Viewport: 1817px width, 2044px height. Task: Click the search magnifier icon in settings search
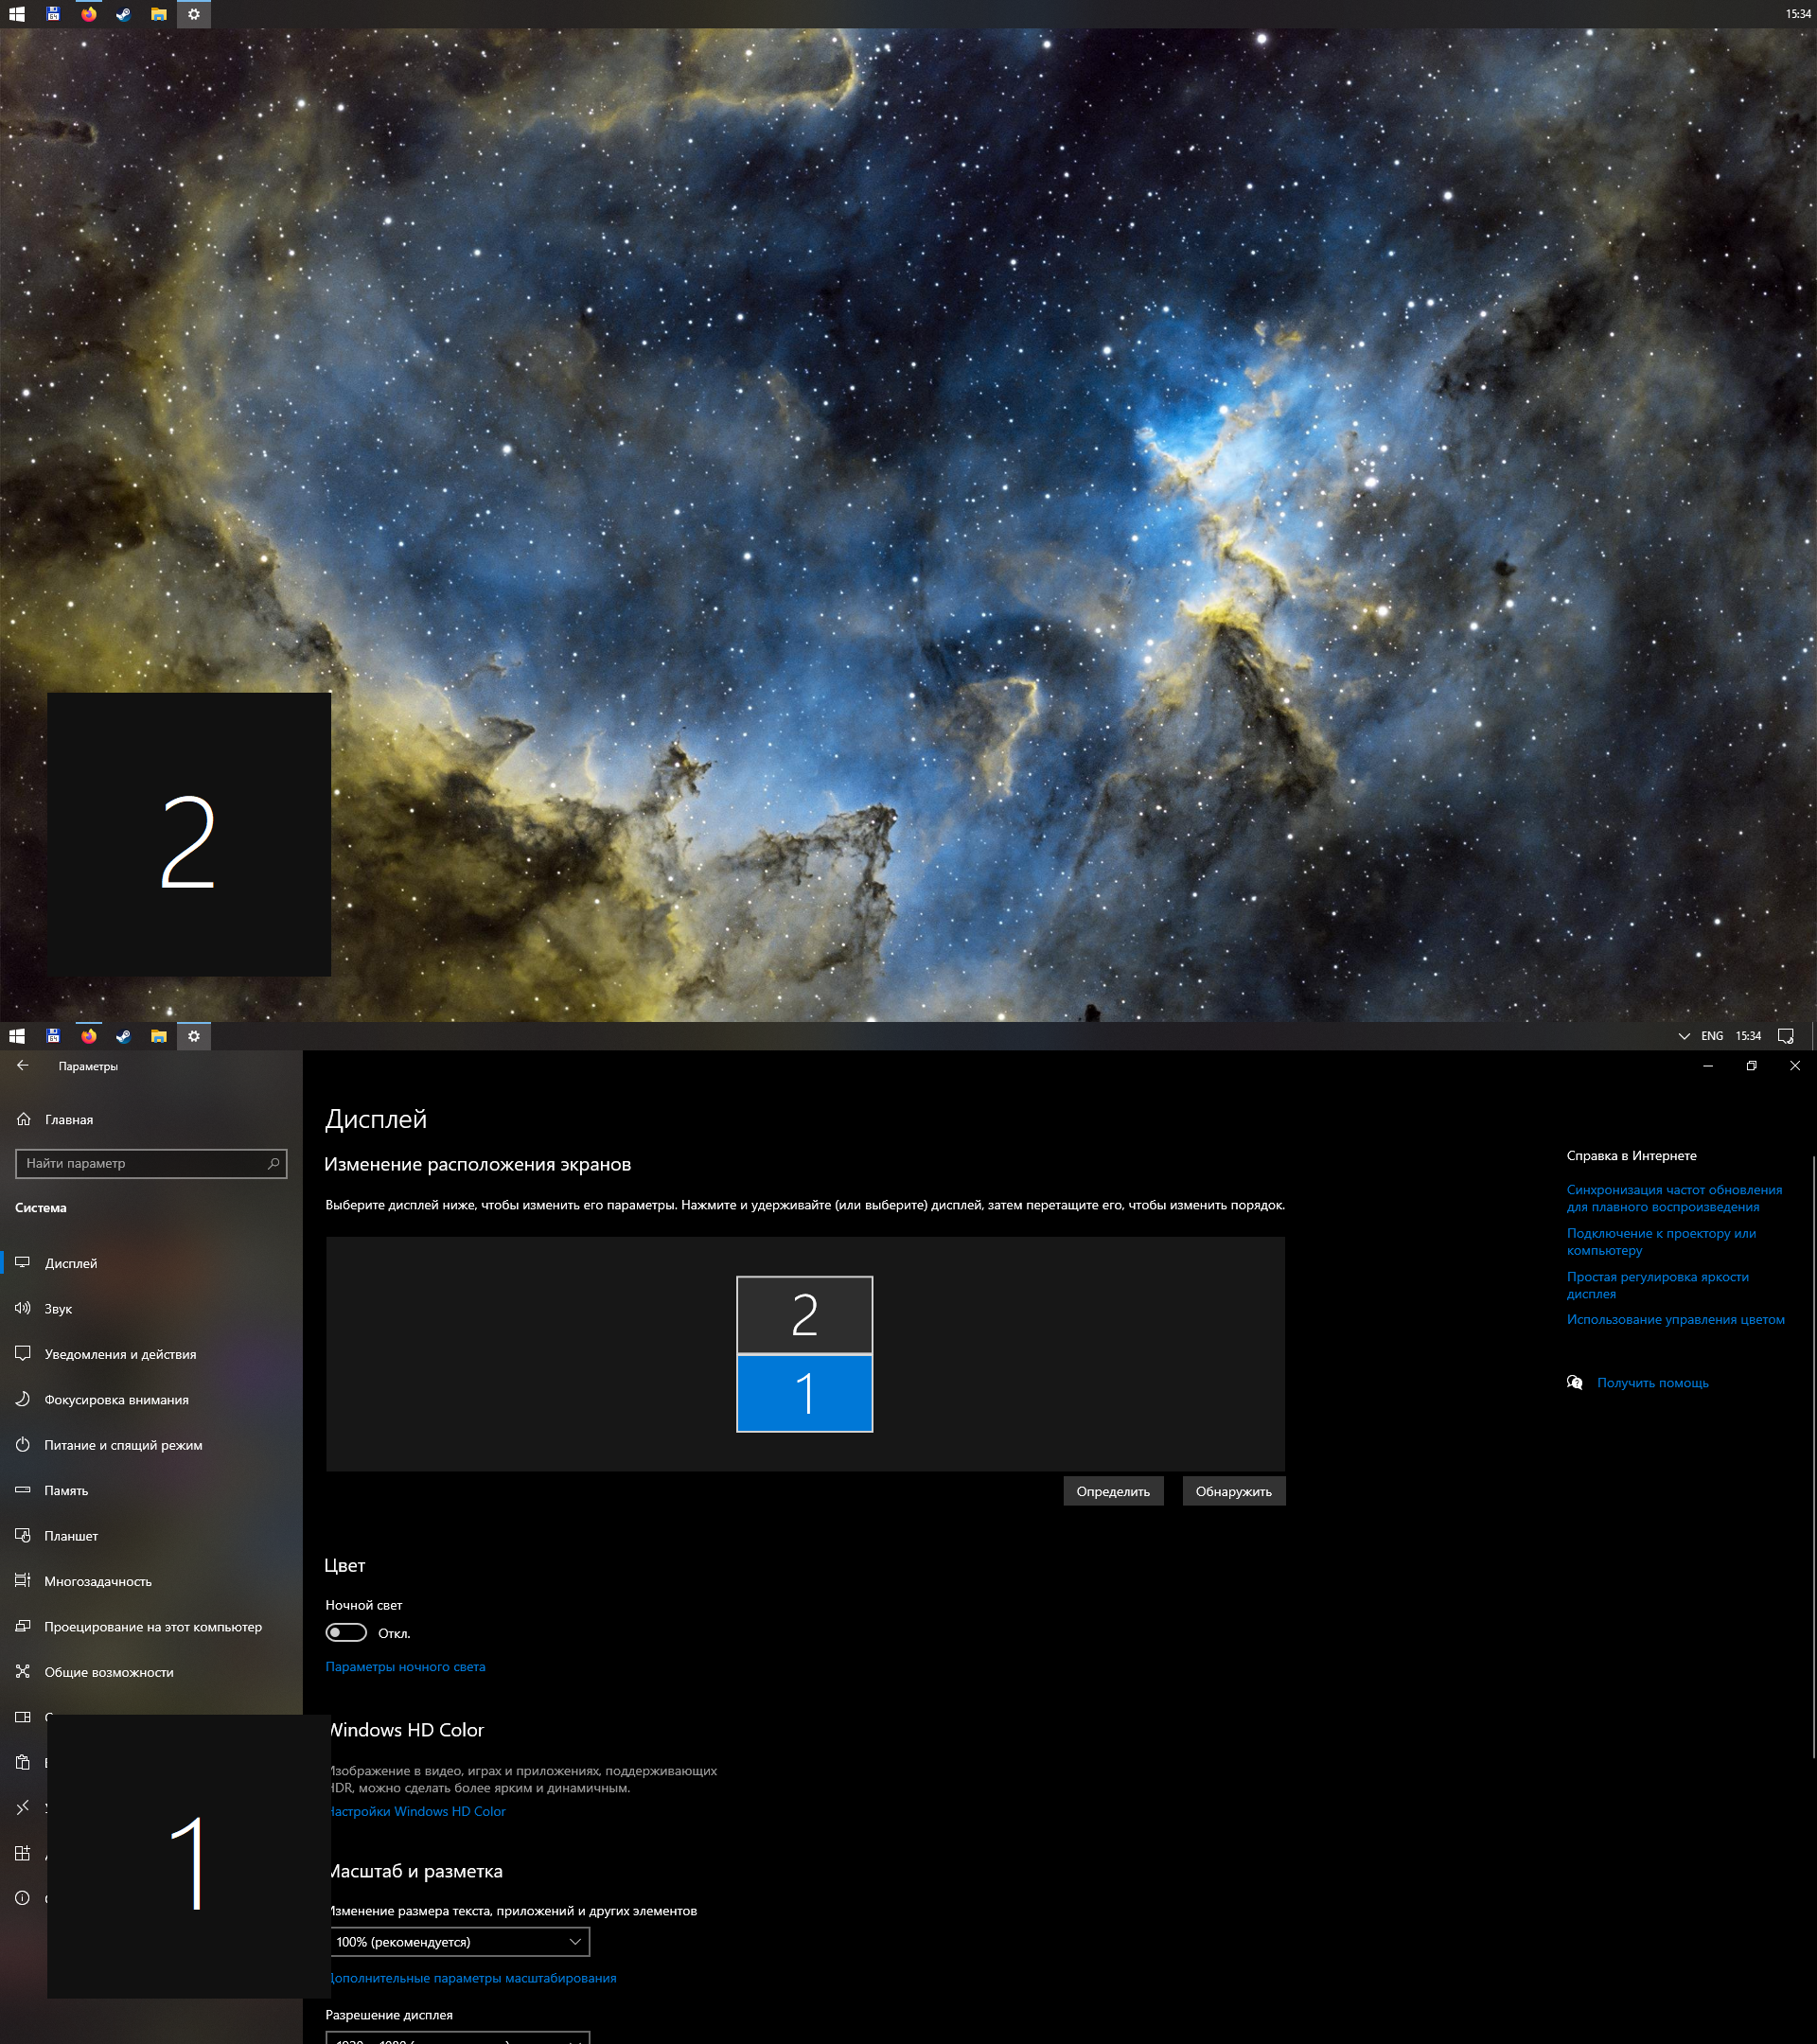tap(273, 1163)
